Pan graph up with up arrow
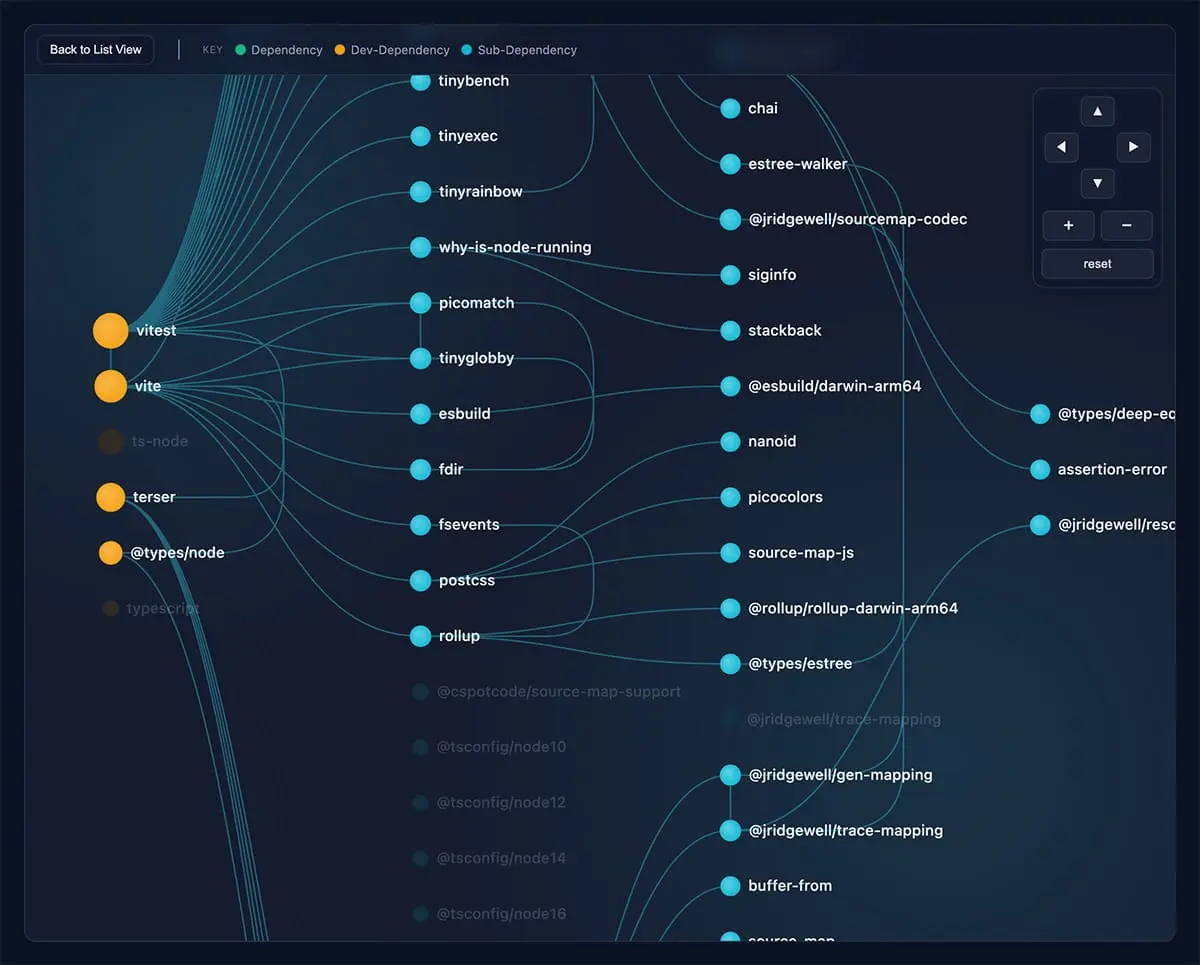 click(1097, 112)
